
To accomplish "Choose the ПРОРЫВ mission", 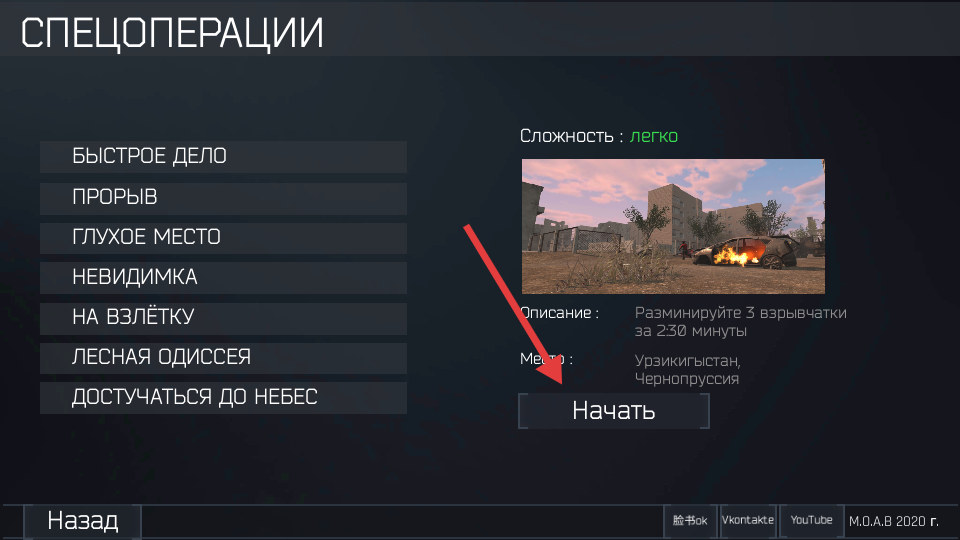I will pos(223,198).
